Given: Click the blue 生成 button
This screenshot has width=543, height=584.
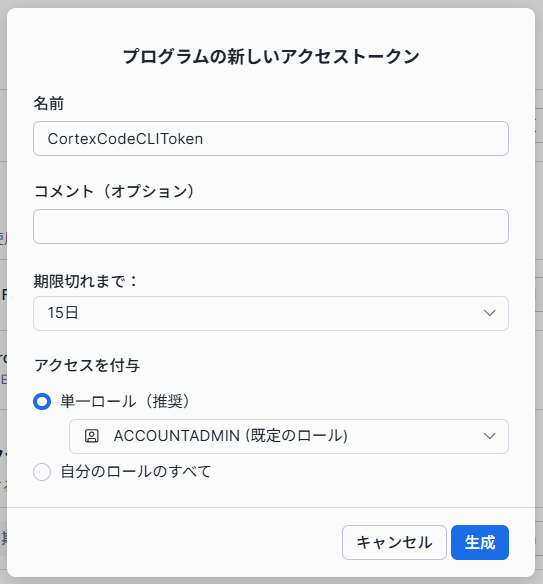Looking at the screenshot, I should (480, 542).
